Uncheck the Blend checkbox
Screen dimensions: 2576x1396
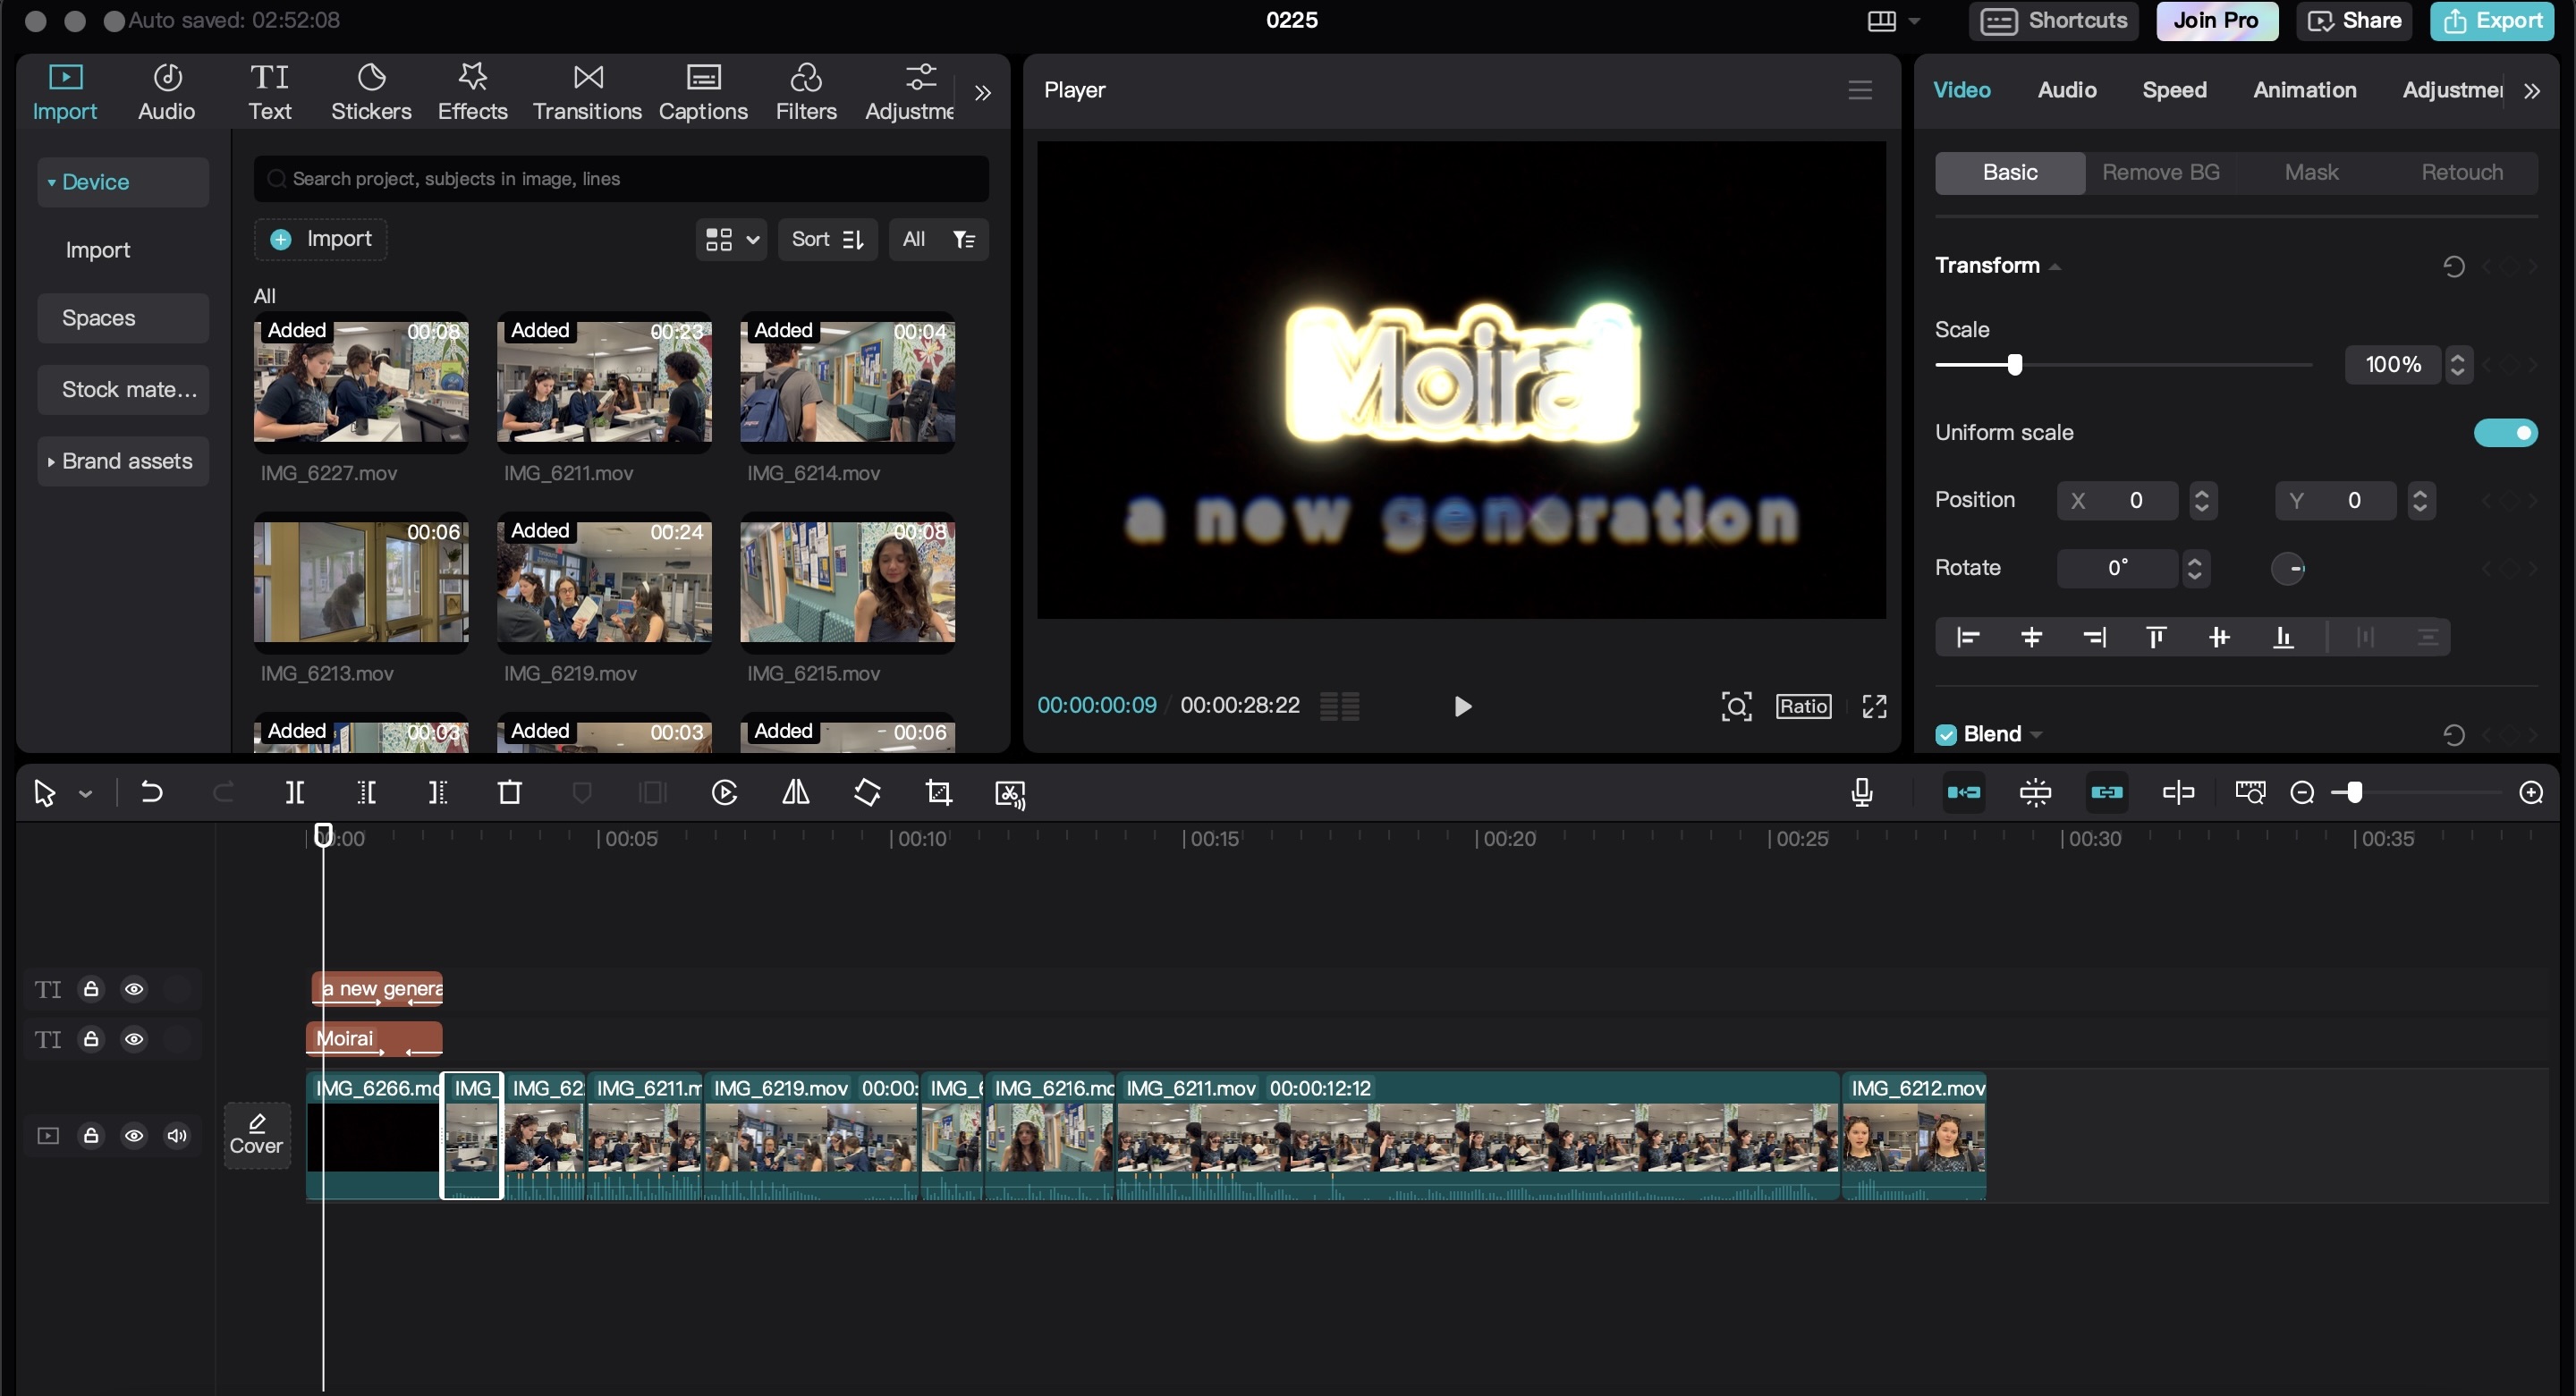tap(1946, 735)
